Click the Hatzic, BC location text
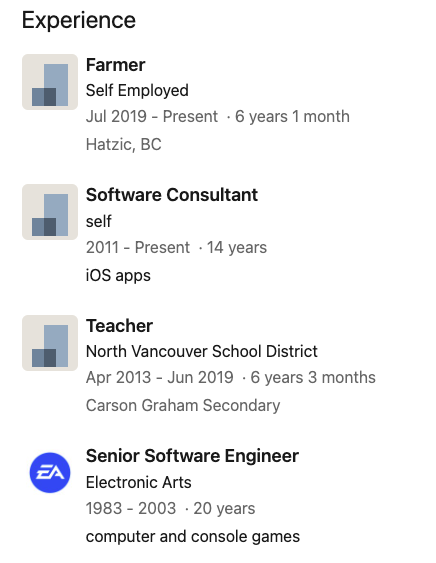This screenshot has height=563, width=436. coord(124,145)
